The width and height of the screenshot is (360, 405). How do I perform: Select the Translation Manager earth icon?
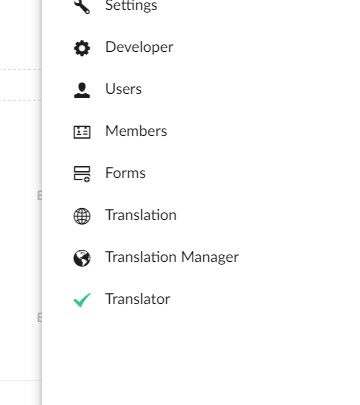coord(82,258)
